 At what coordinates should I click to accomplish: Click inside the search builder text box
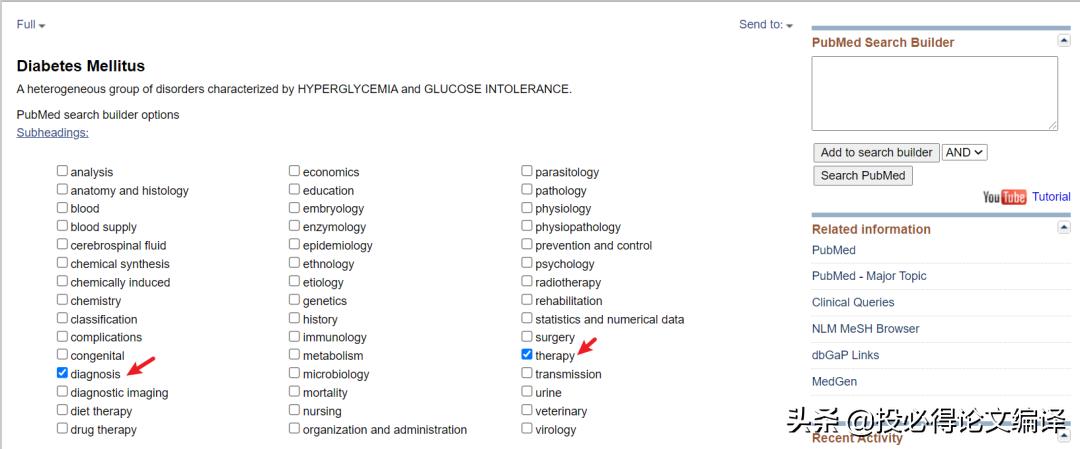(x=934, y=93)
